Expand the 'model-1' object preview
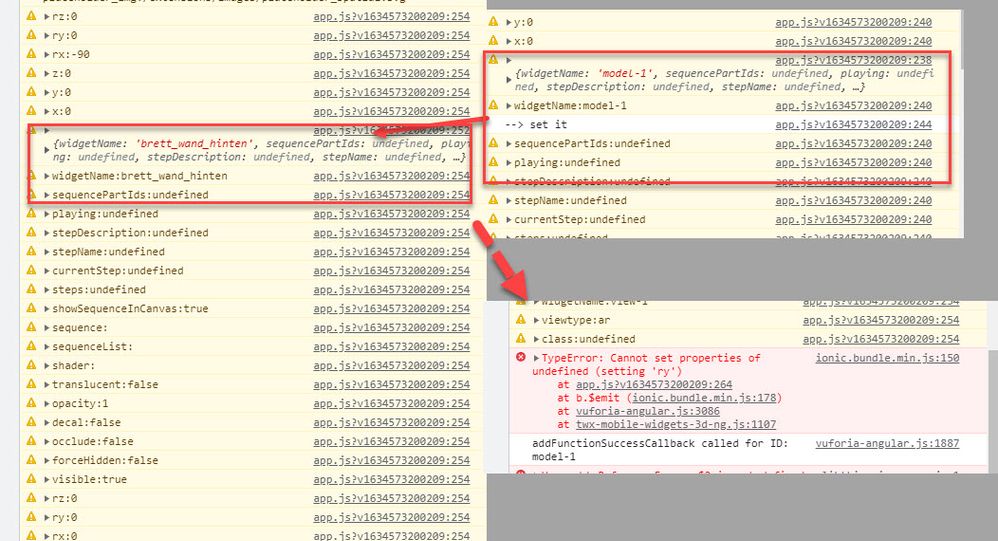 (x=509, y=80)
